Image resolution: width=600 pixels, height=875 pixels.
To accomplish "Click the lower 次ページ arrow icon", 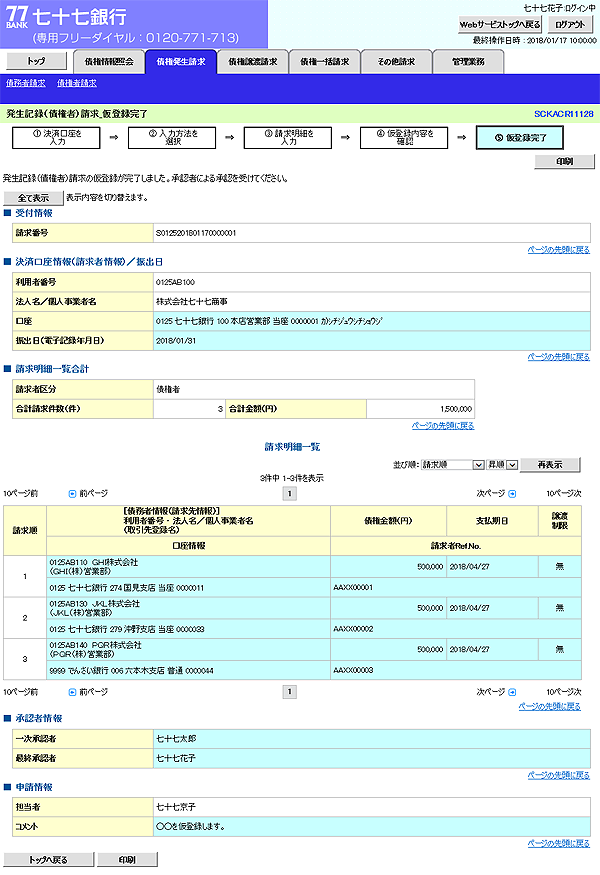I will pyautogui.click(x=512, y=692).
